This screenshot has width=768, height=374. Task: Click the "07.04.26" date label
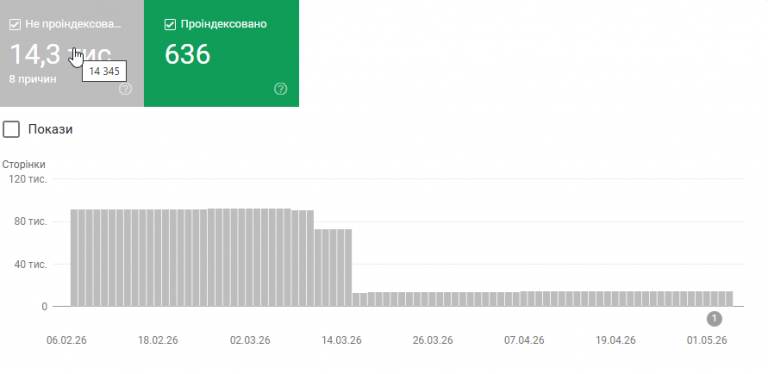pyautogui.click(x=524, y=340)
